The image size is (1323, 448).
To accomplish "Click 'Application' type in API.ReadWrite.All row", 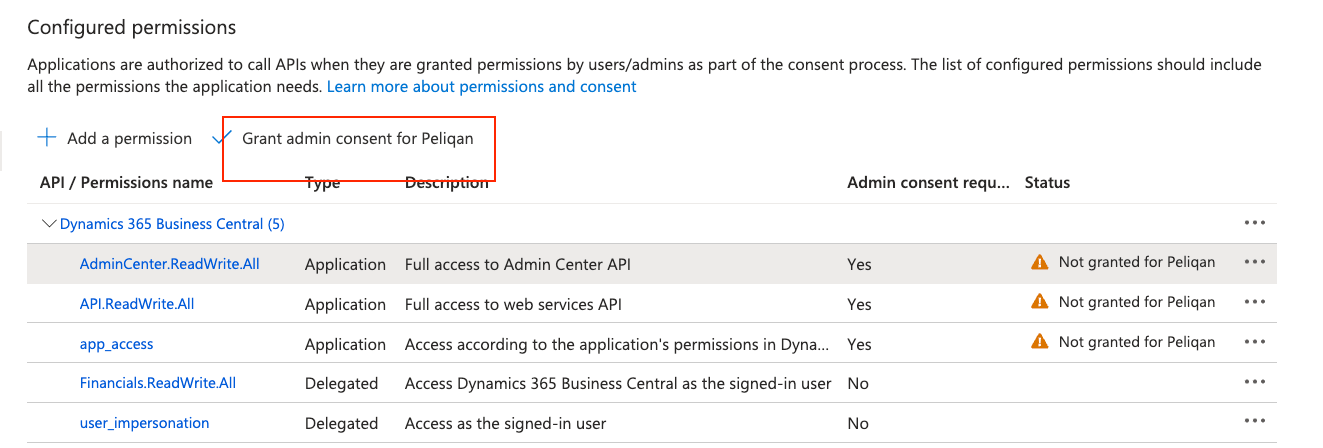I will pyautogui.click(x=345, y=304).
